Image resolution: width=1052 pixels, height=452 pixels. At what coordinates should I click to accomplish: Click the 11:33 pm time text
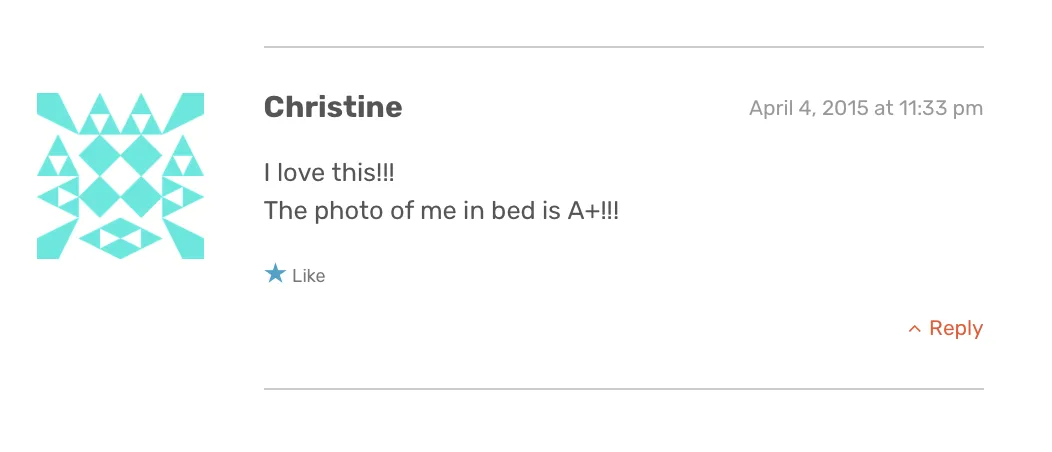(941, 108)
